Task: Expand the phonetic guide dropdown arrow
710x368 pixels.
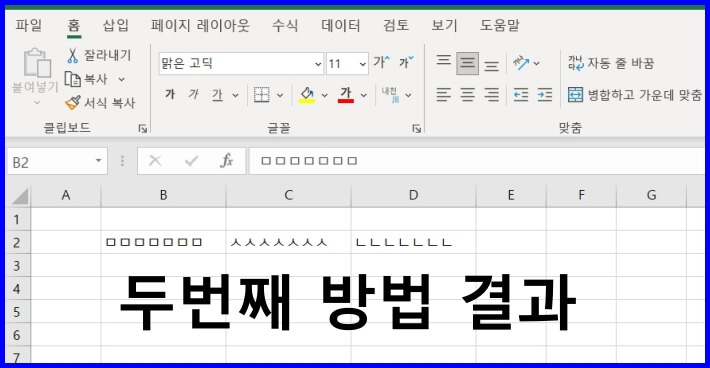Action: coord(408,95)
